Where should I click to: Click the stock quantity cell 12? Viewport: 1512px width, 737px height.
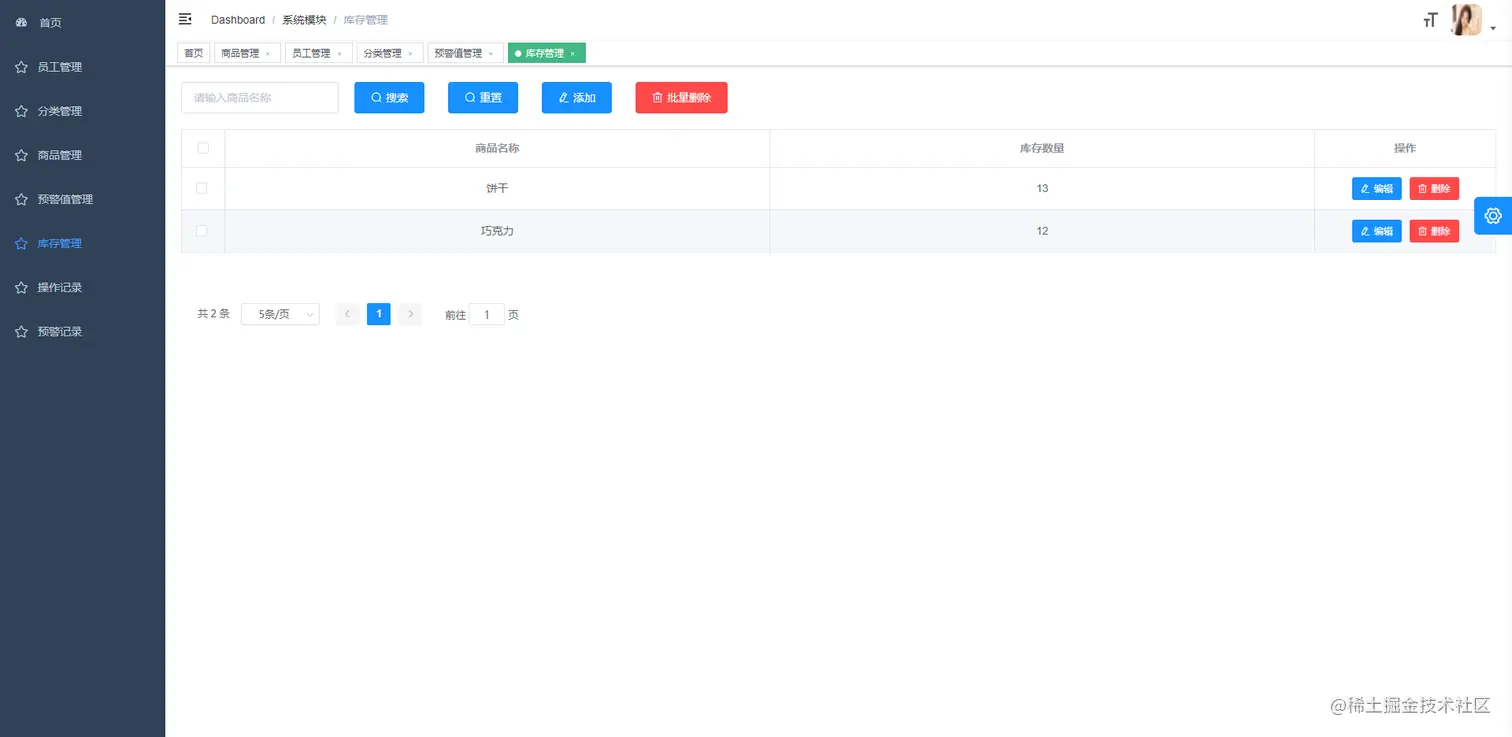coord(1042,231)
